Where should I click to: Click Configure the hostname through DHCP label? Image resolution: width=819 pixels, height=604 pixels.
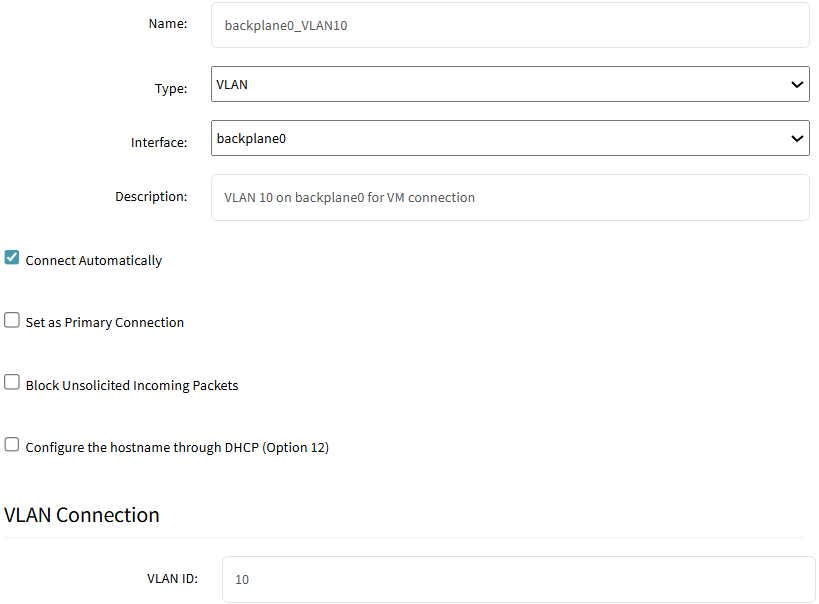(177, 447)
